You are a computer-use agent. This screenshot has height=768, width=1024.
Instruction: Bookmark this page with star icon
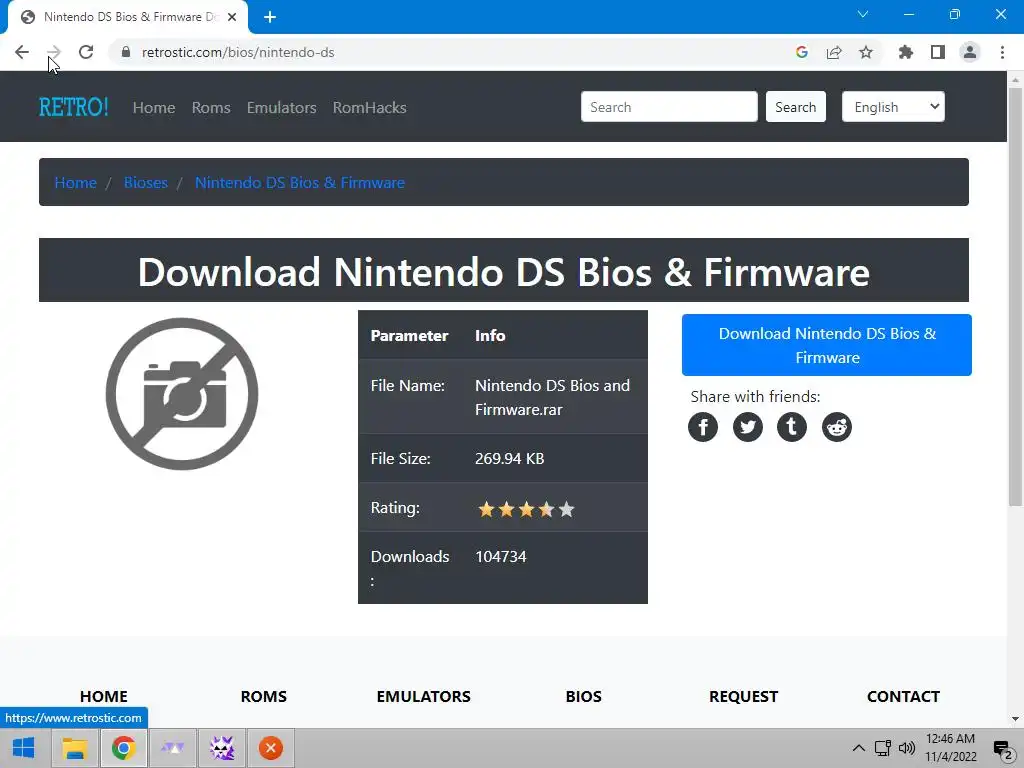pyautogui.click(x=866, y=52)
